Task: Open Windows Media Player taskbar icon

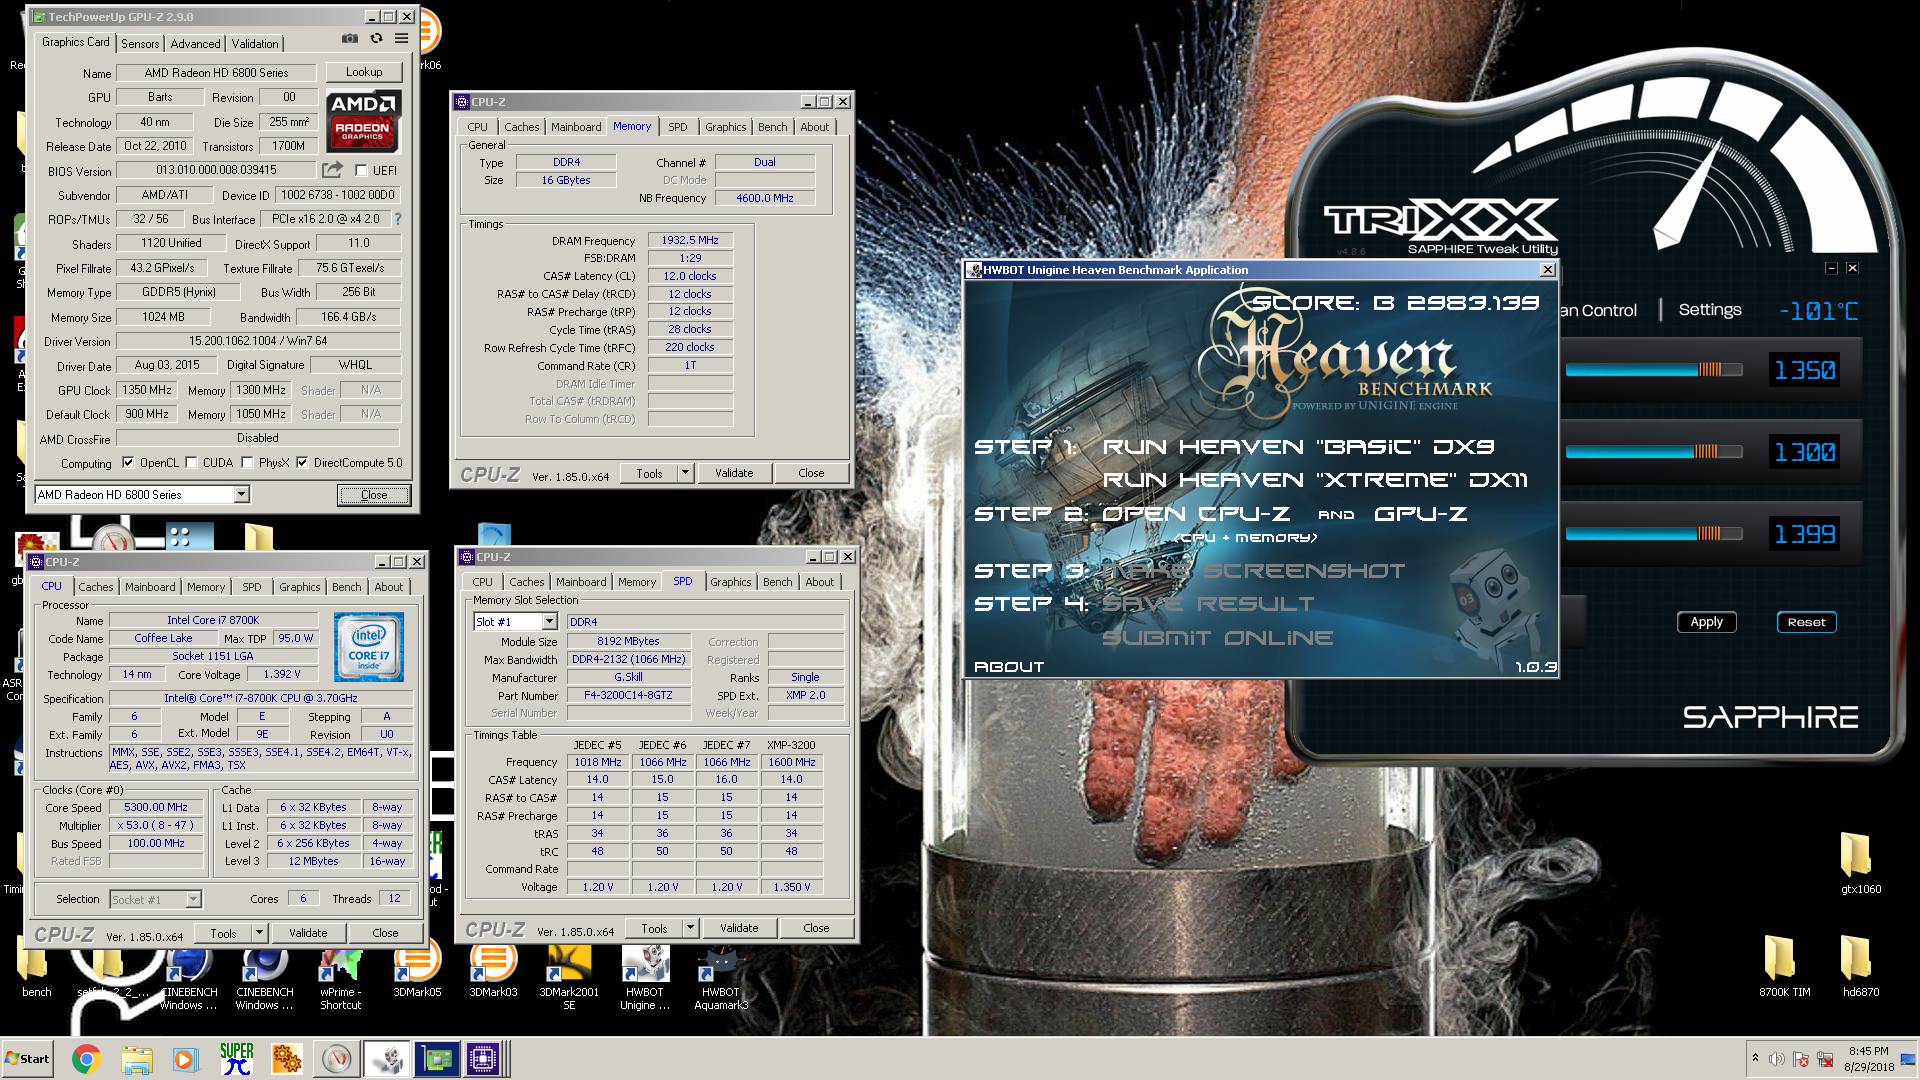Action: point(185,1059)
